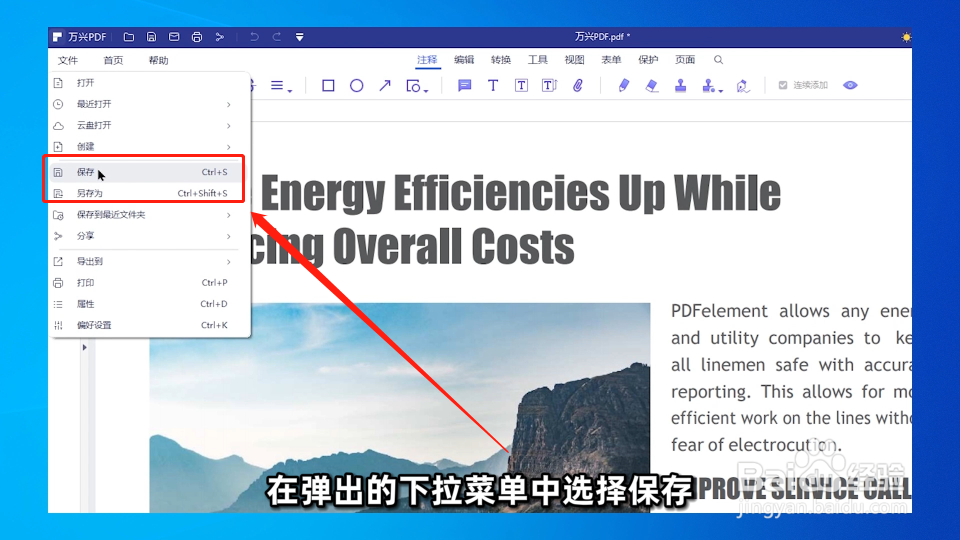Open the more shapes dropdown tool
The height and width of the screenshot is (540, 960).
pyautogui.click(x=417, y=86)
